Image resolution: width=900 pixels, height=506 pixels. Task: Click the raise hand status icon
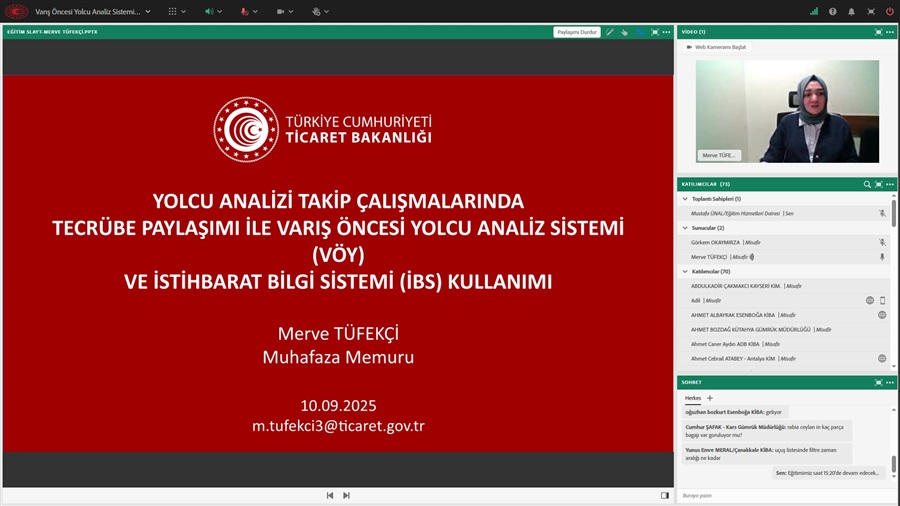316,11
